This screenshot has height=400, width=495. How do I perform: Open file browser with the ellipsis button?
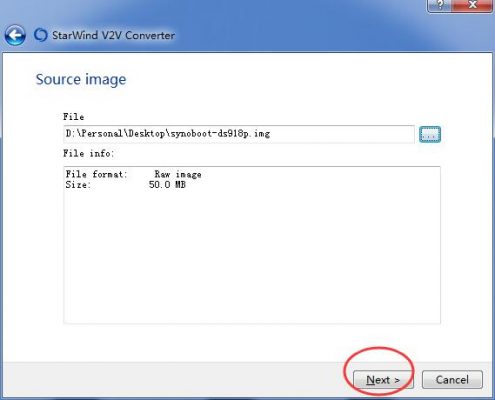[430, 134]
